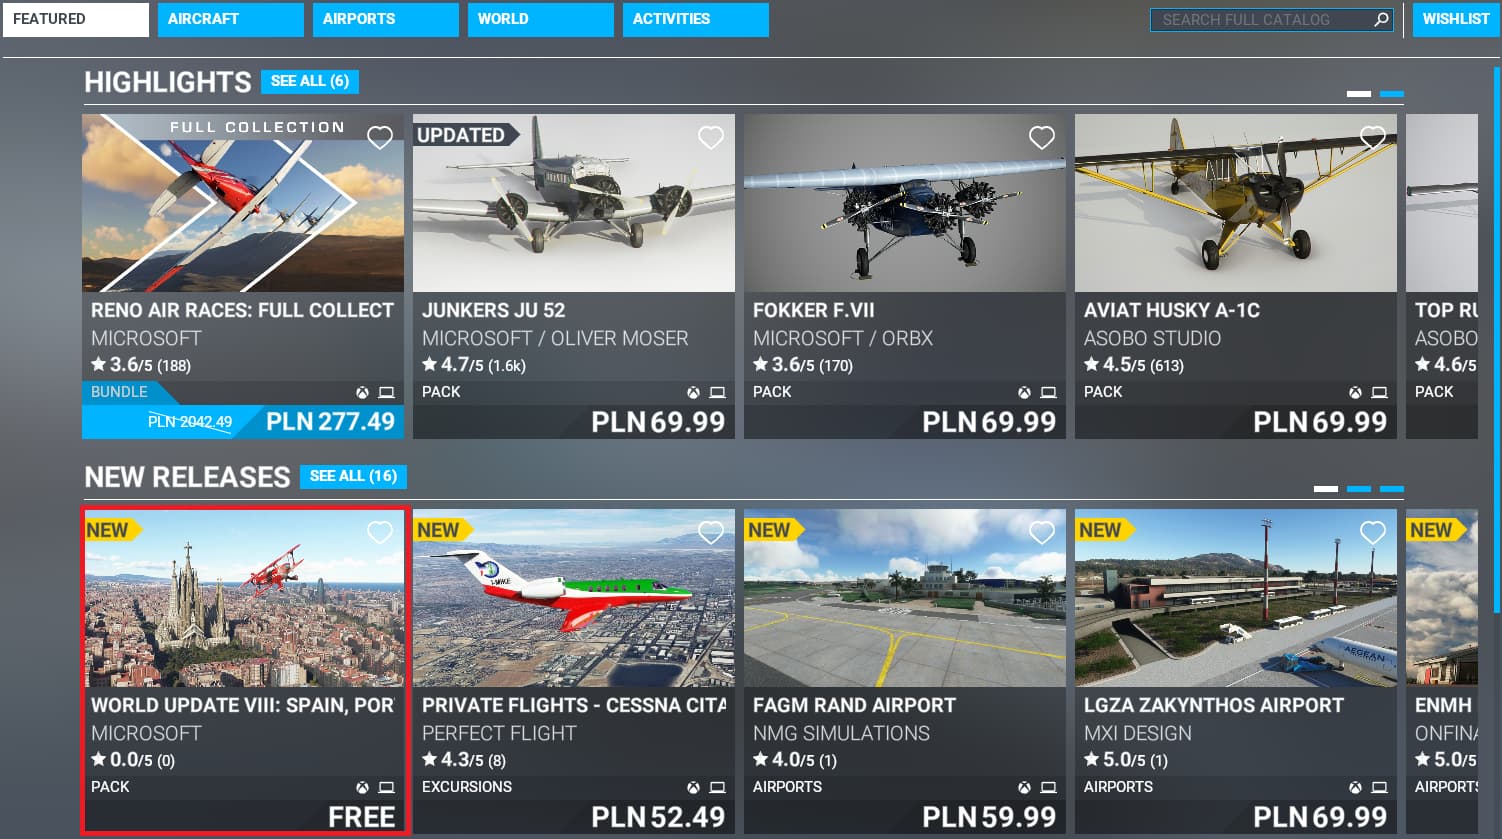Click PC icon on Private Flights card
This screenshot has height=839, width=1502.
point(717,788)
